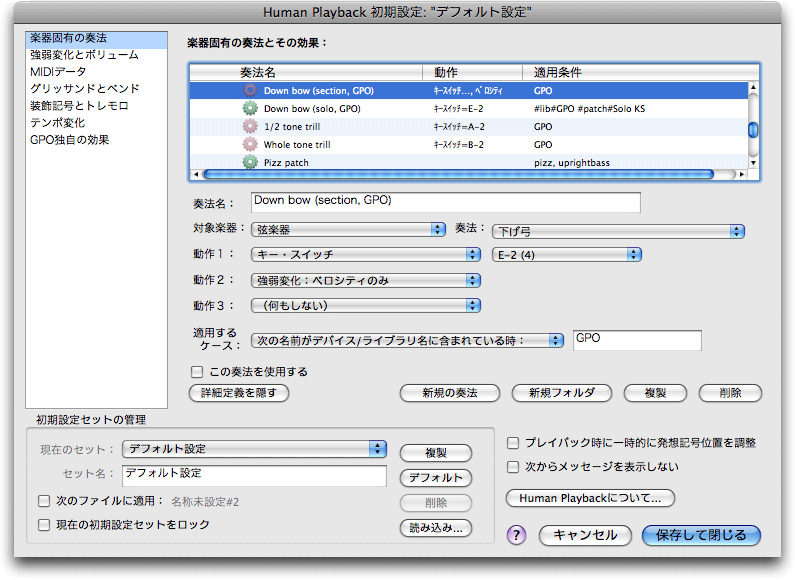Image resolution: width=795 pixels, height=580 pixels.
Task: Click 新規フォルダ button
Action: tap(562, 393)
